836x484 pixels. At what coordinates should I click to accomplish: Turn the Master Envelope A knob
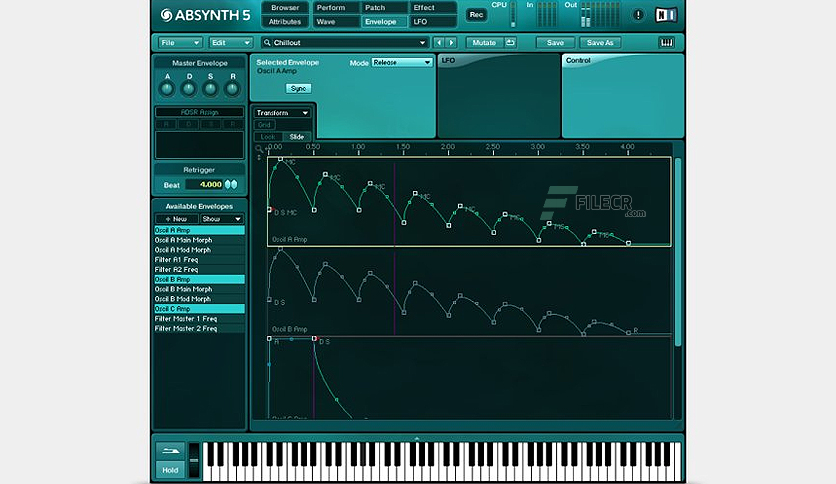[167, 89]
